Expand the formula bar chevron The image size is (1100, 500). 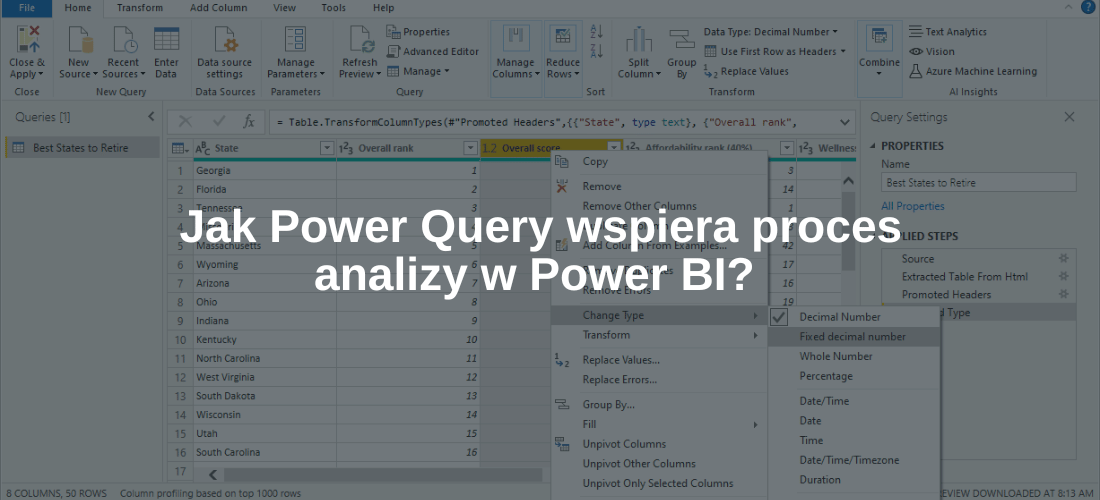pos(844,121)
